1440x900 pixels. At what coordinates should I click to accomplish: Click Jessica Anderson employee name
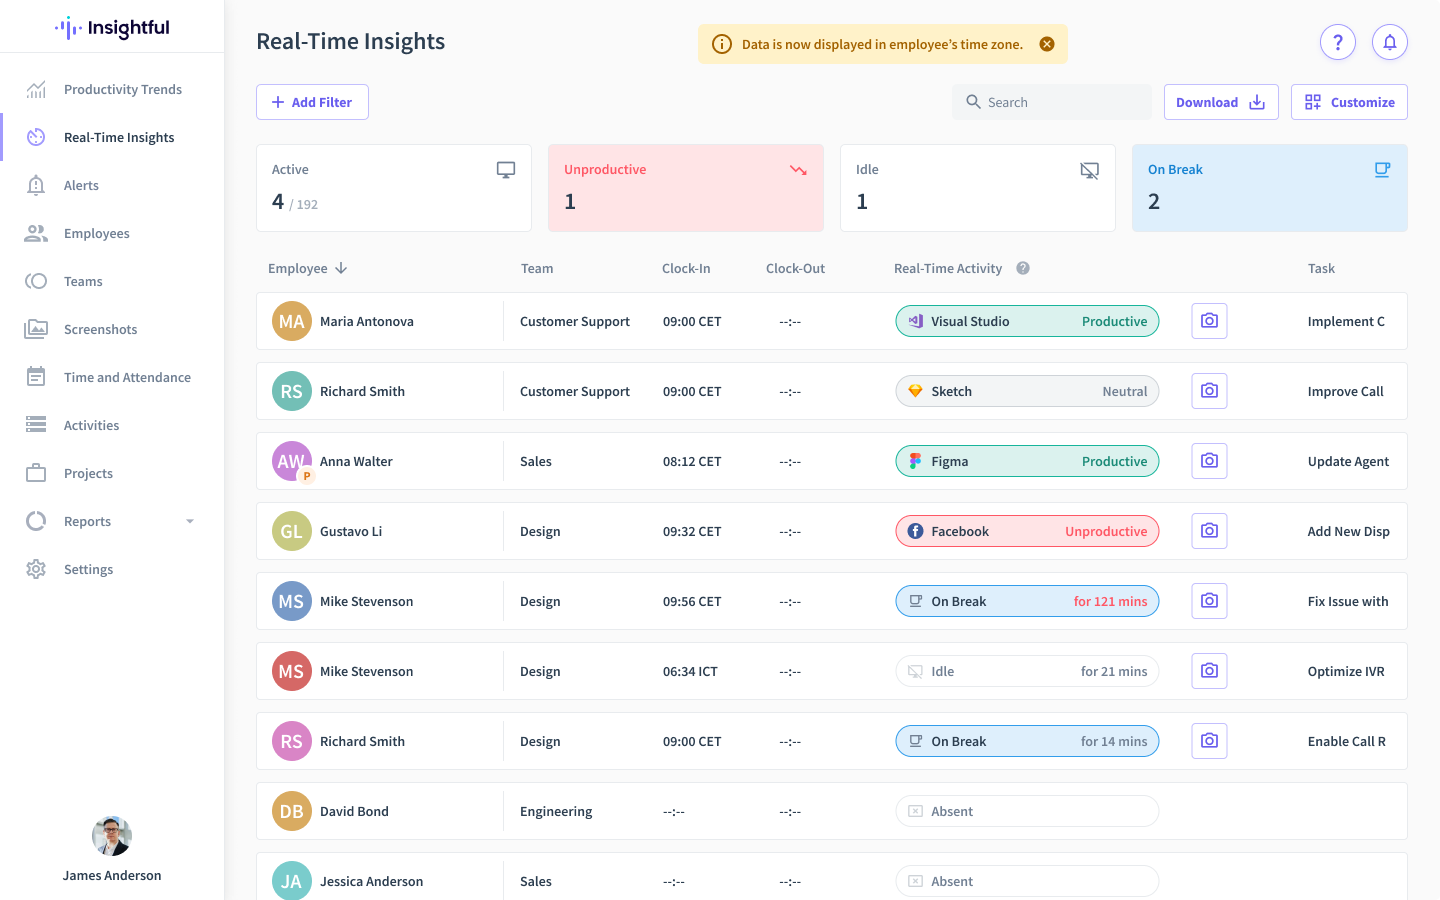pos(371,881)
